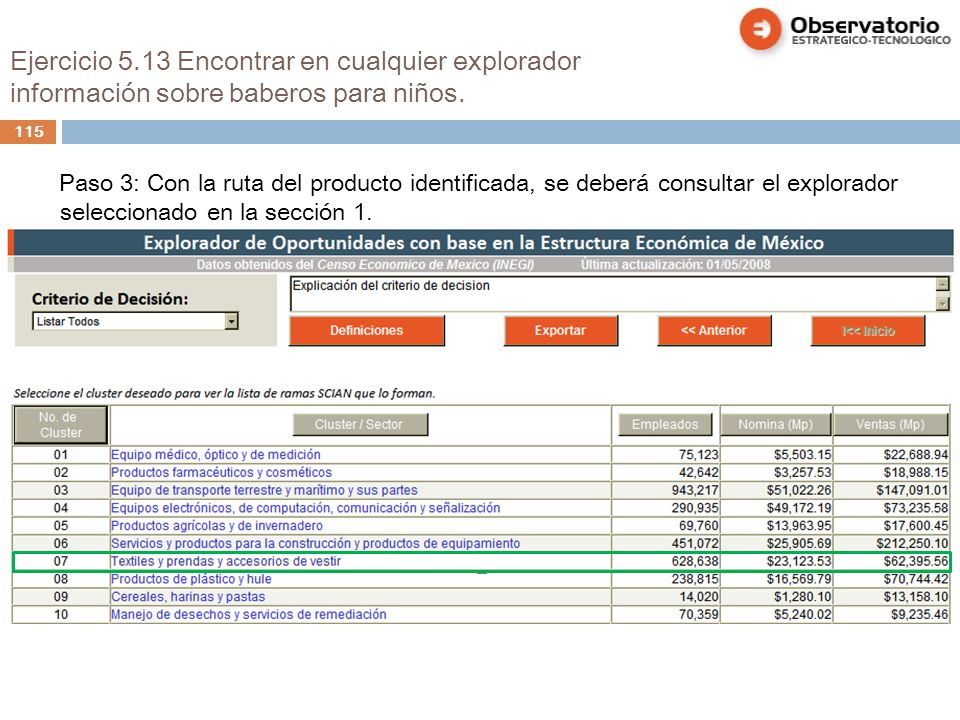Select payroll value $49,172.19
The width and height of the screenshot is (960, 720).
[799, 508]
